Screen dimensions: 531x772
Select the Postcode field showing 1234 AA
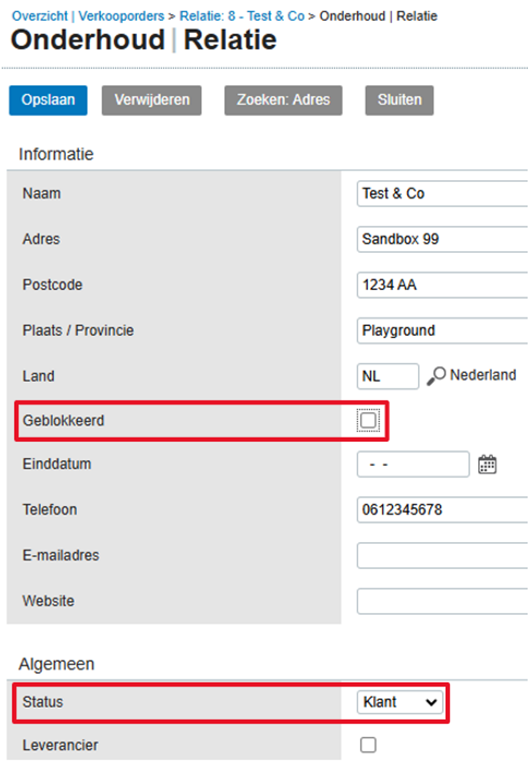pyautogui.click(x=443, y=285)
